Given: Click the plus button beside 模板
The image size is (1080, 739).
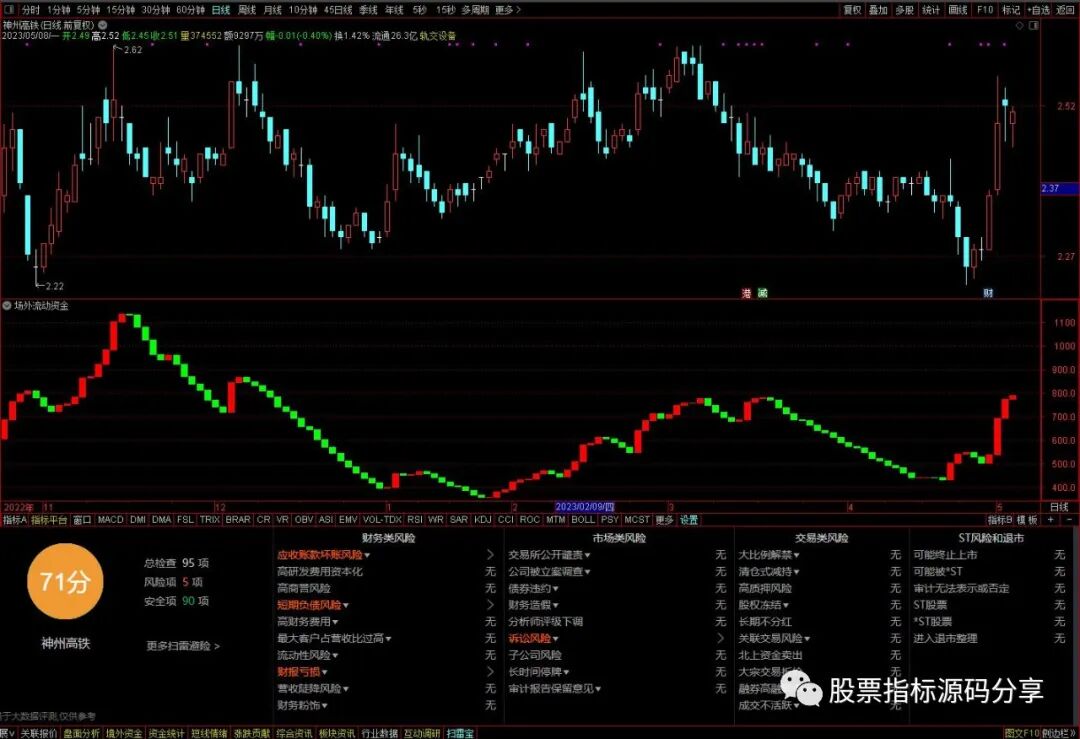Looking at the screenshot, I should coord(1050,520).
